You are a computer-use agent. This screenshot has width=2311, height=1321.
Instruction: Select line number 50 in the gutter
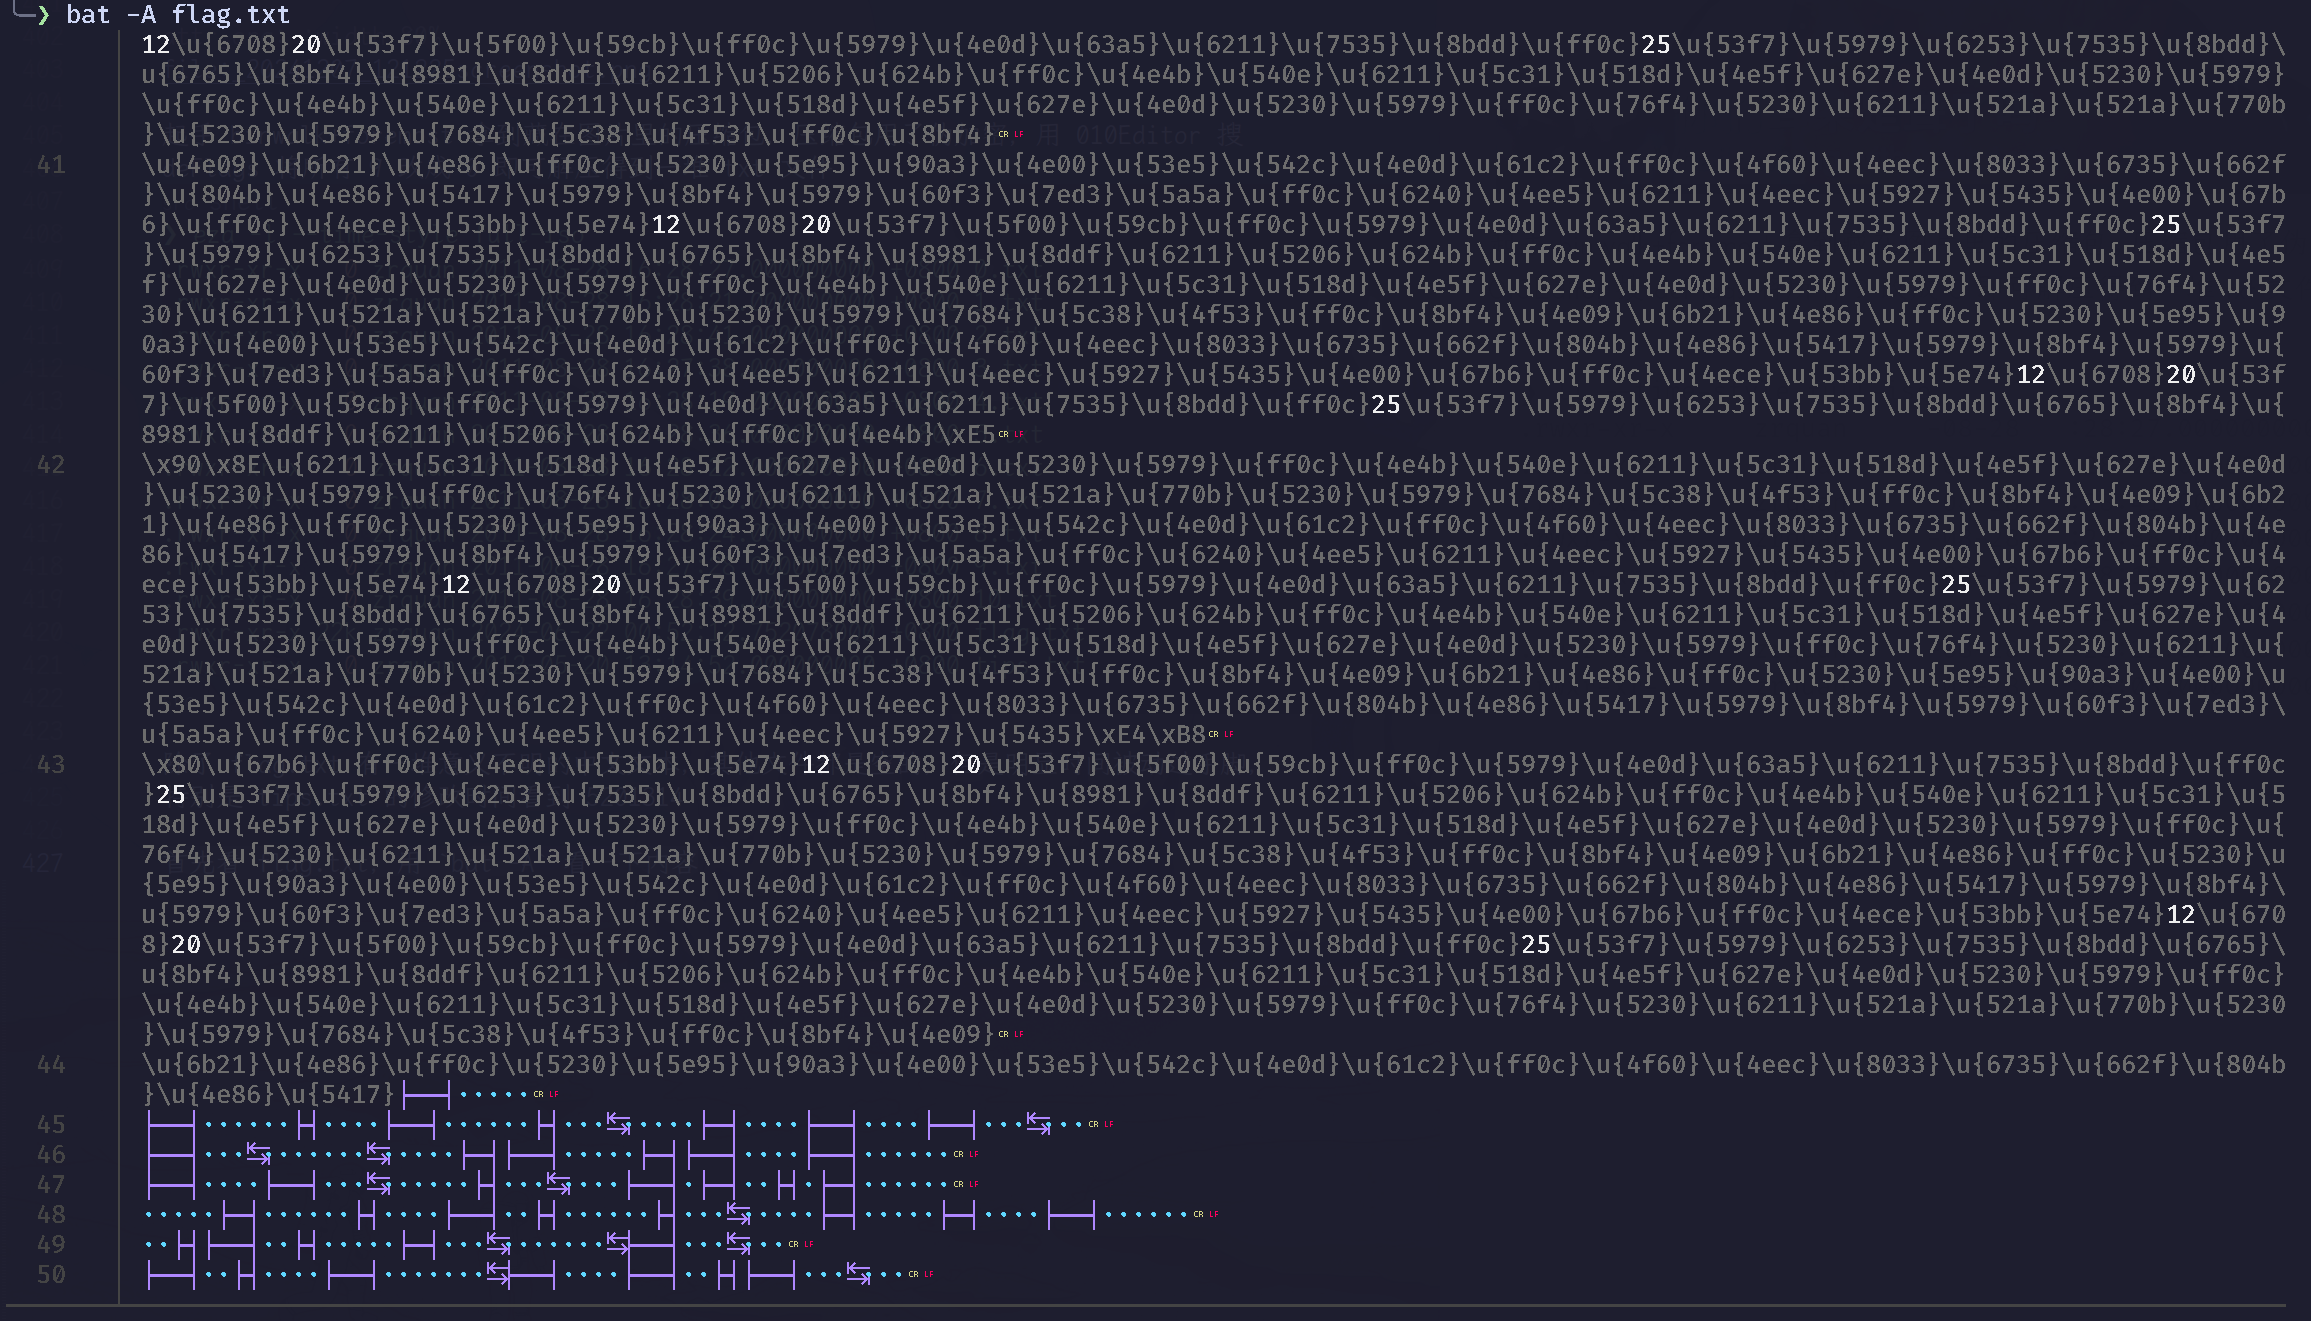coord(51,1274)
